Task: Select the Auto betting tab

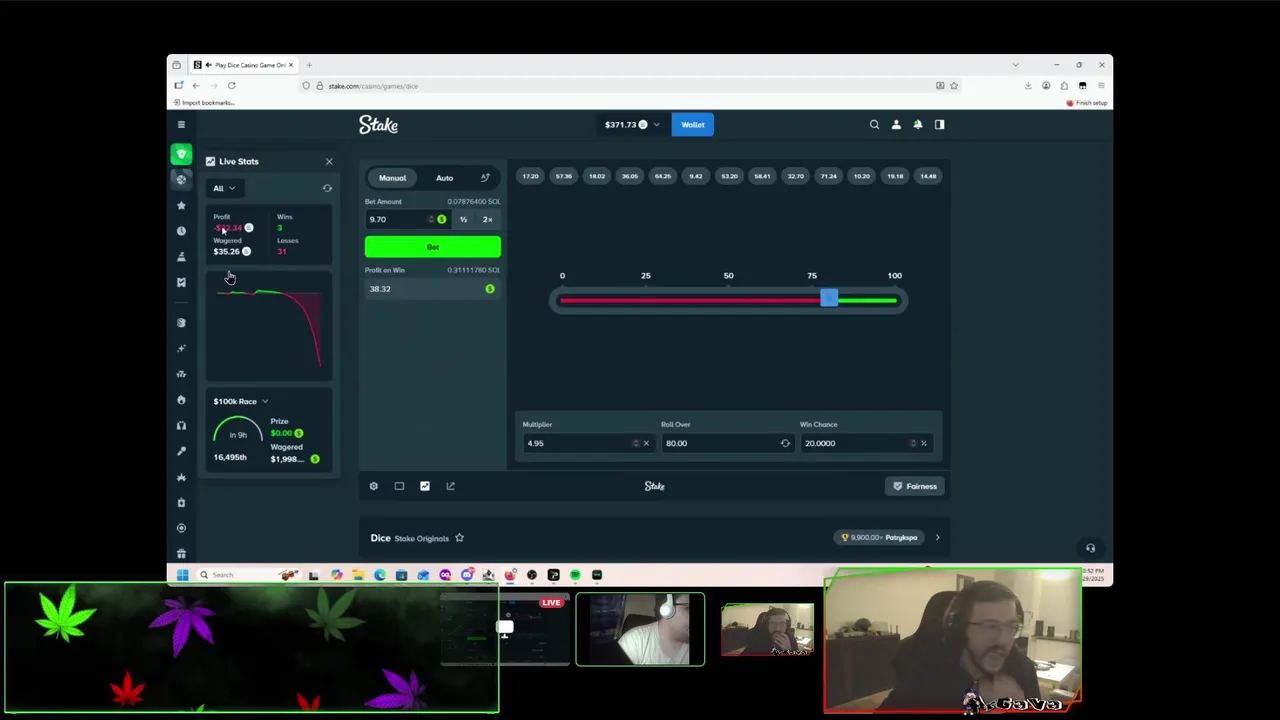Action: 444,178
